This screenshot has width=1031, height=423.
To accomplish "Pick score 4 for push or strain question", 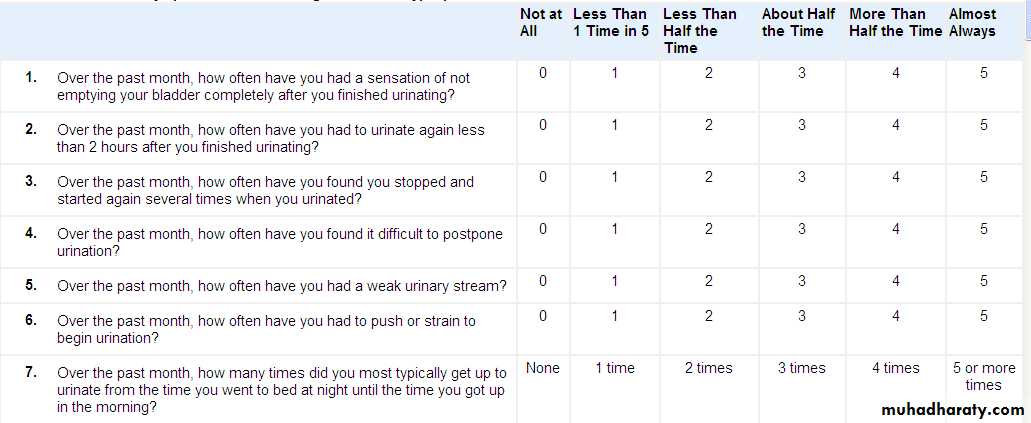I will point(895,316).
